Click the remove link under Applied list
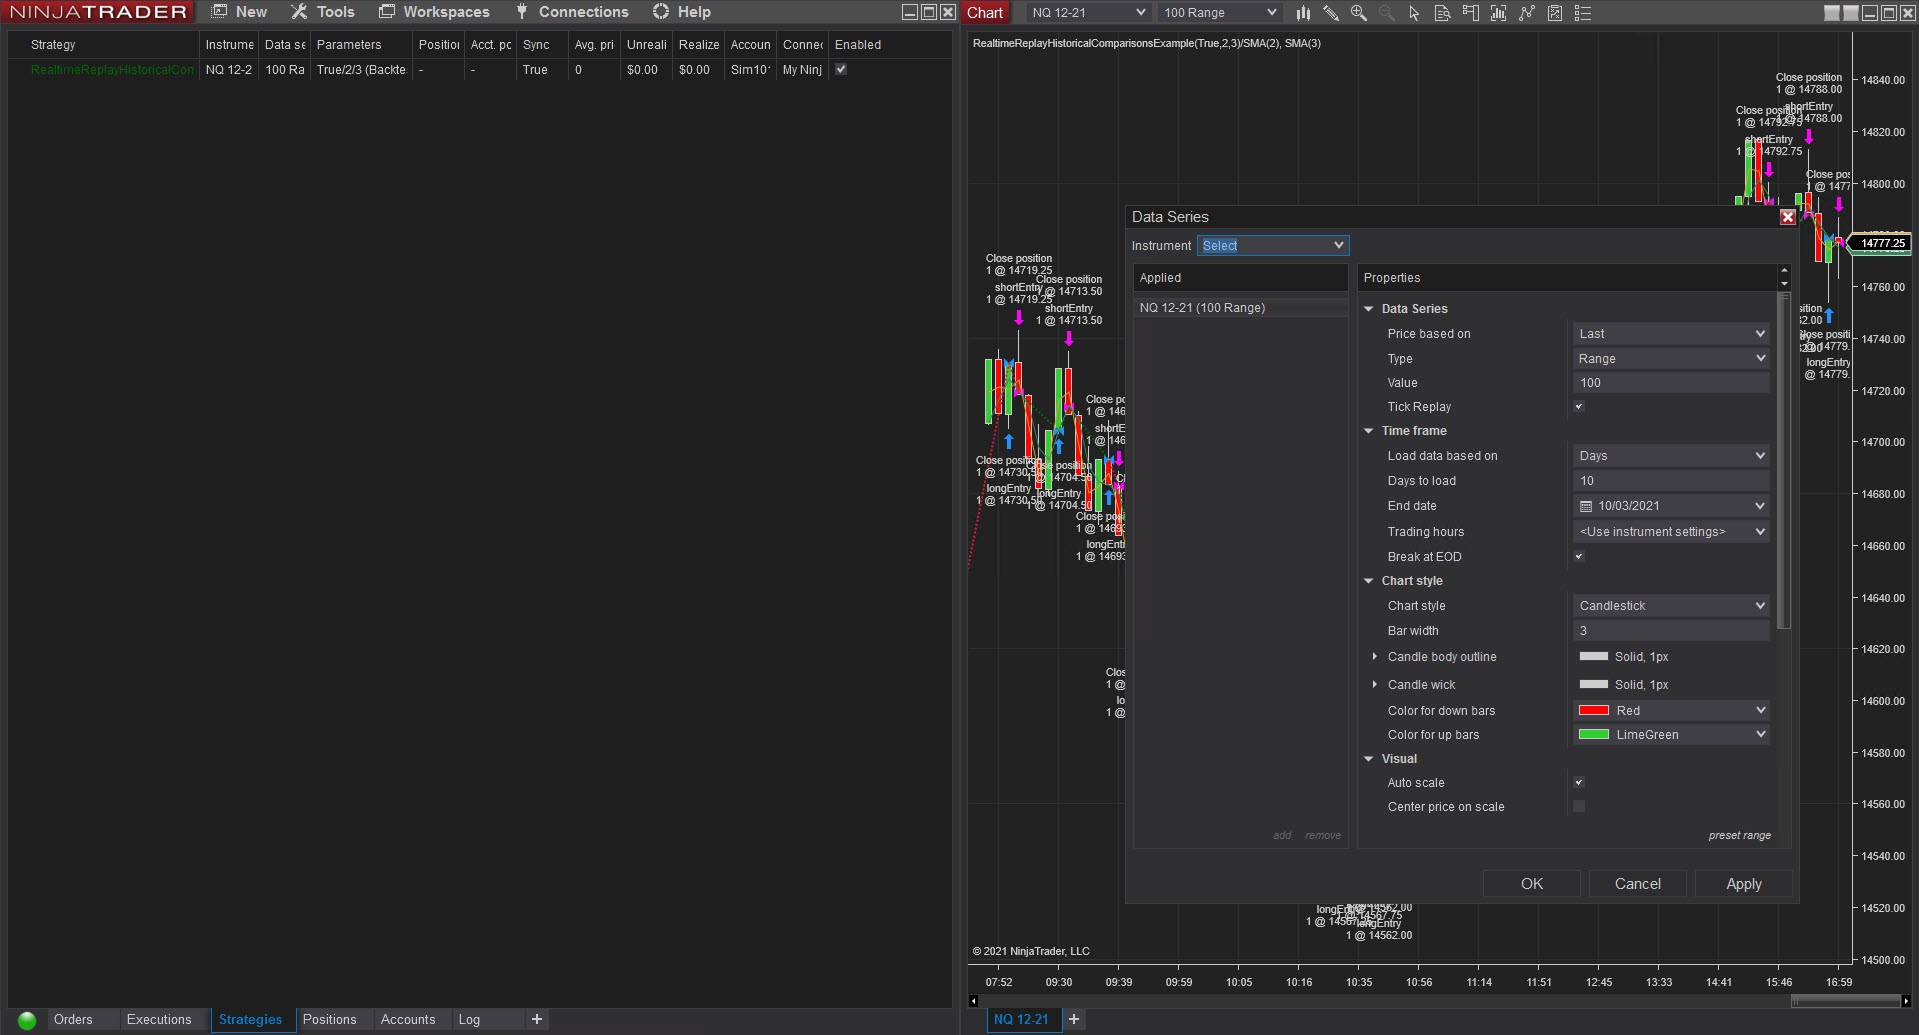 click(x=1323, y=836)
